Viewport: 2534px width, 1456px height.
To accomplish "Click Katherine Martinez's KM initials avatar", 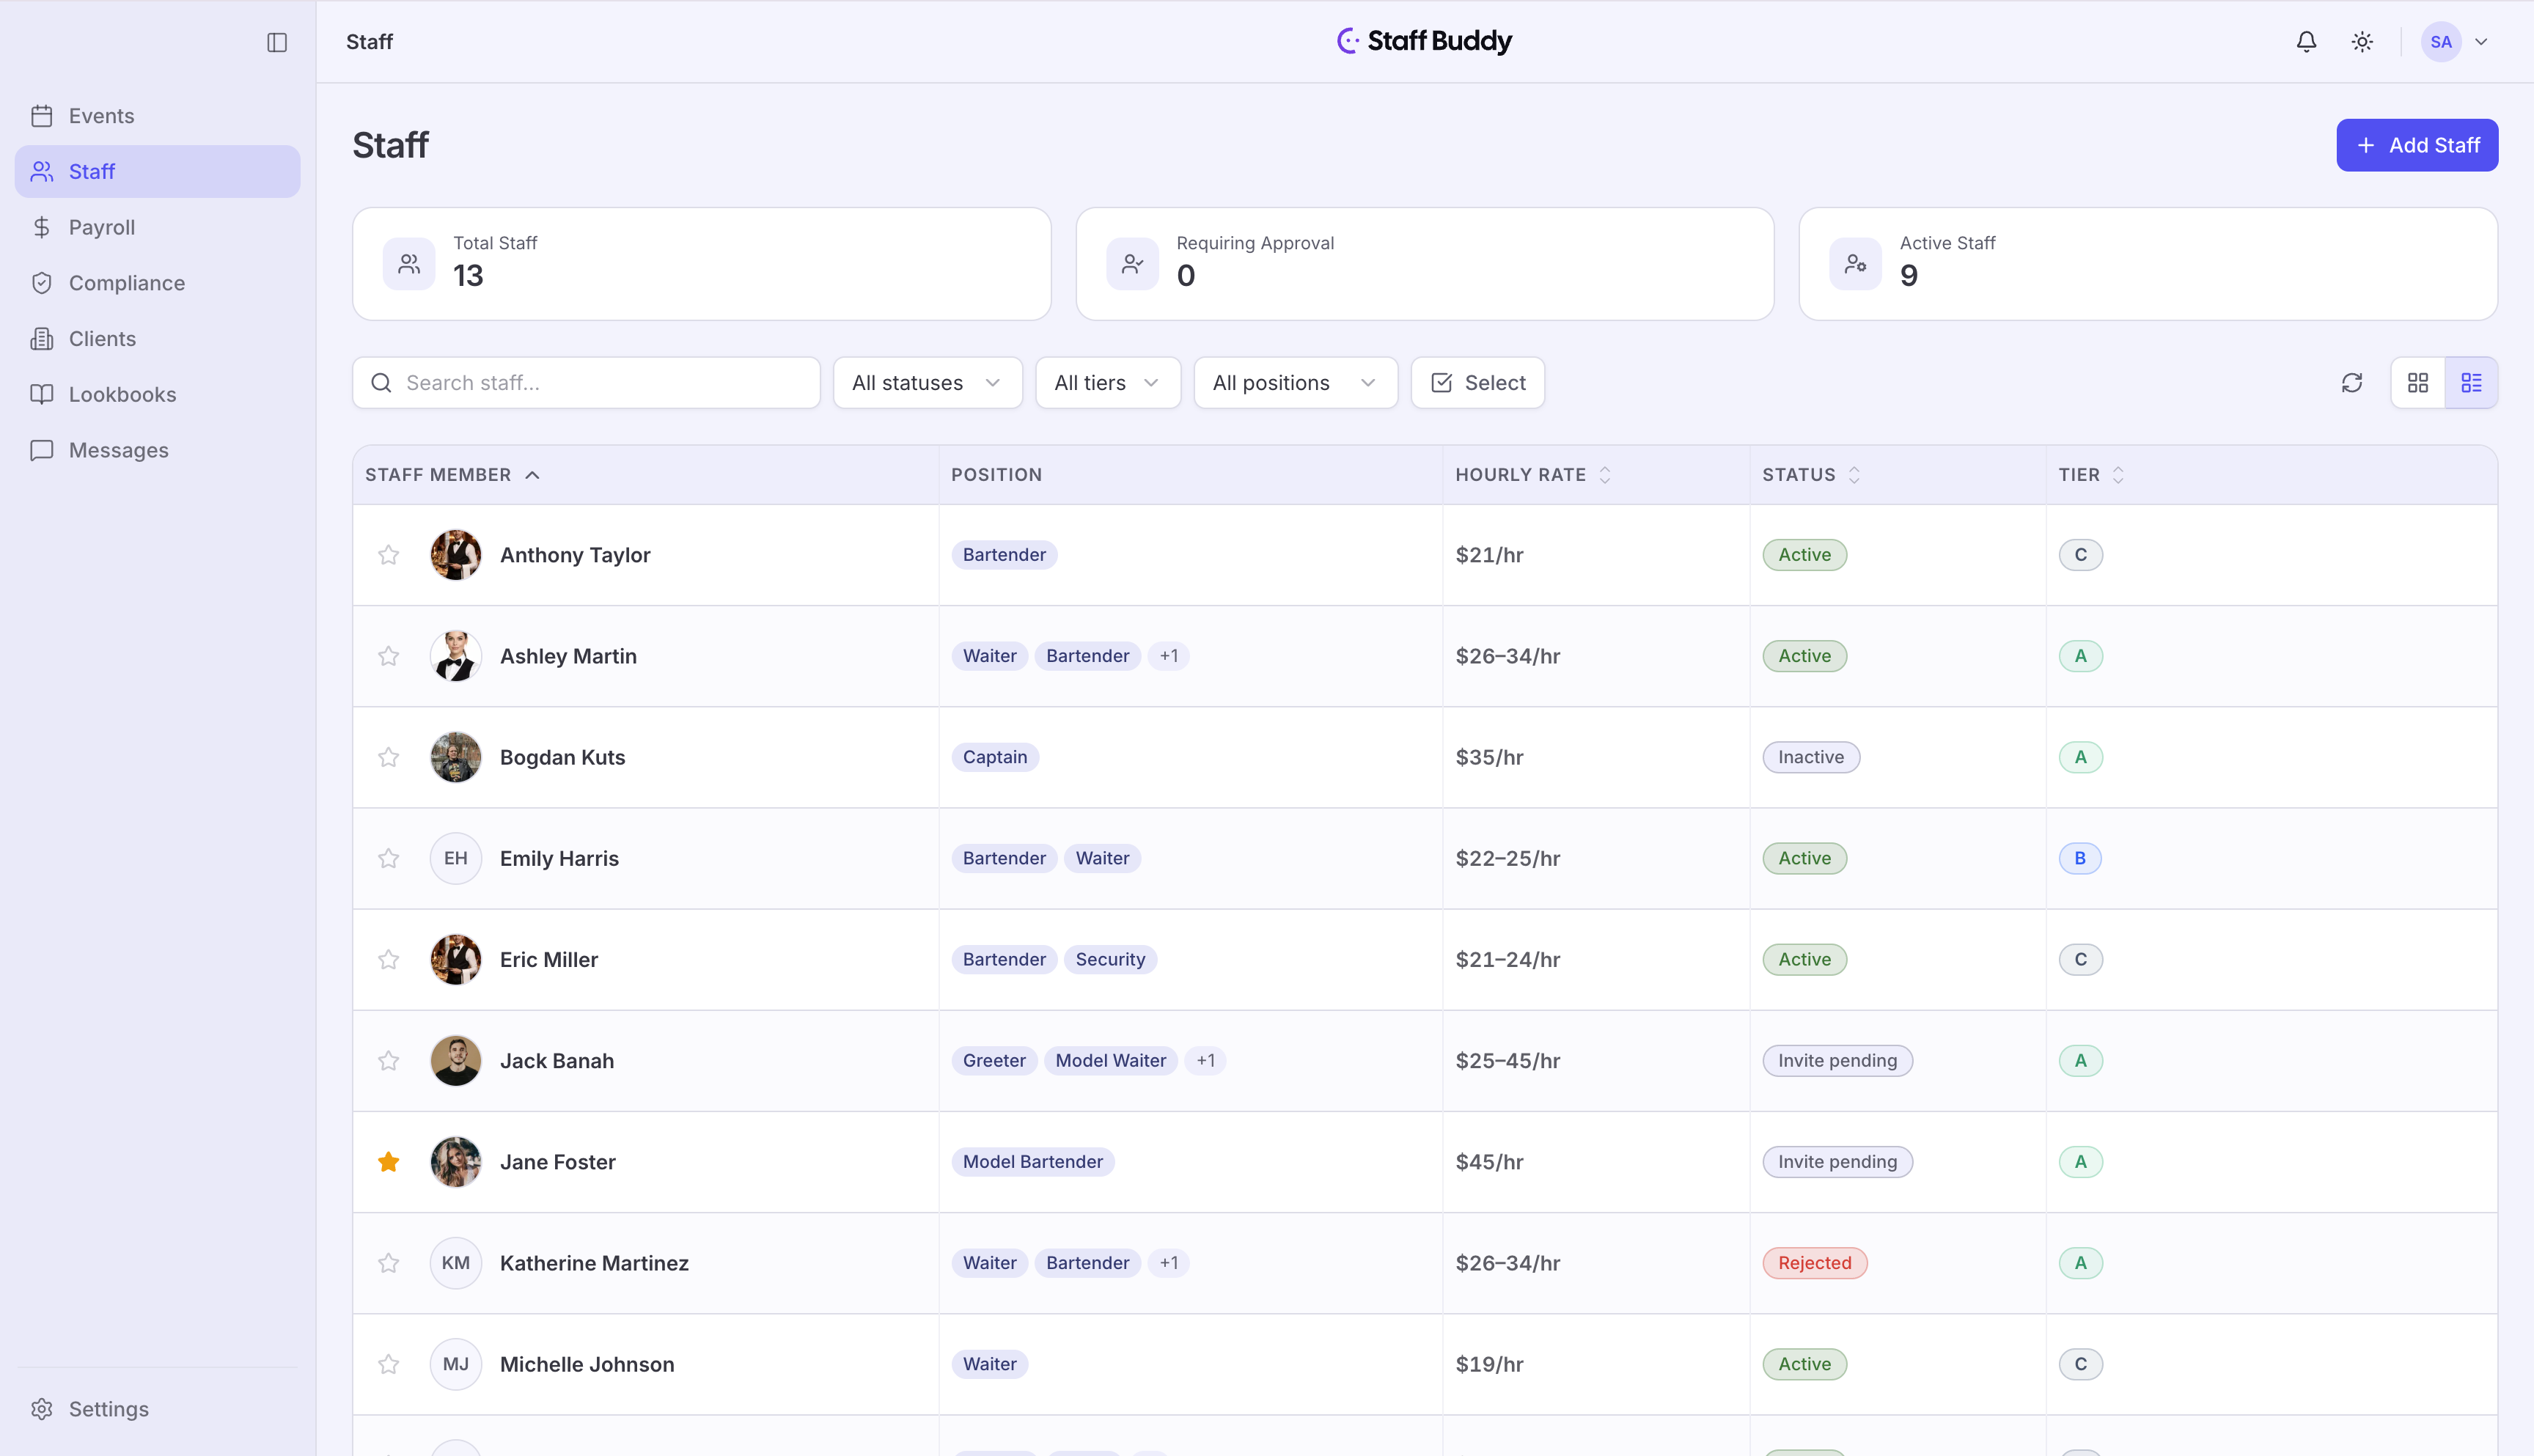I will tap(456, 1263).
